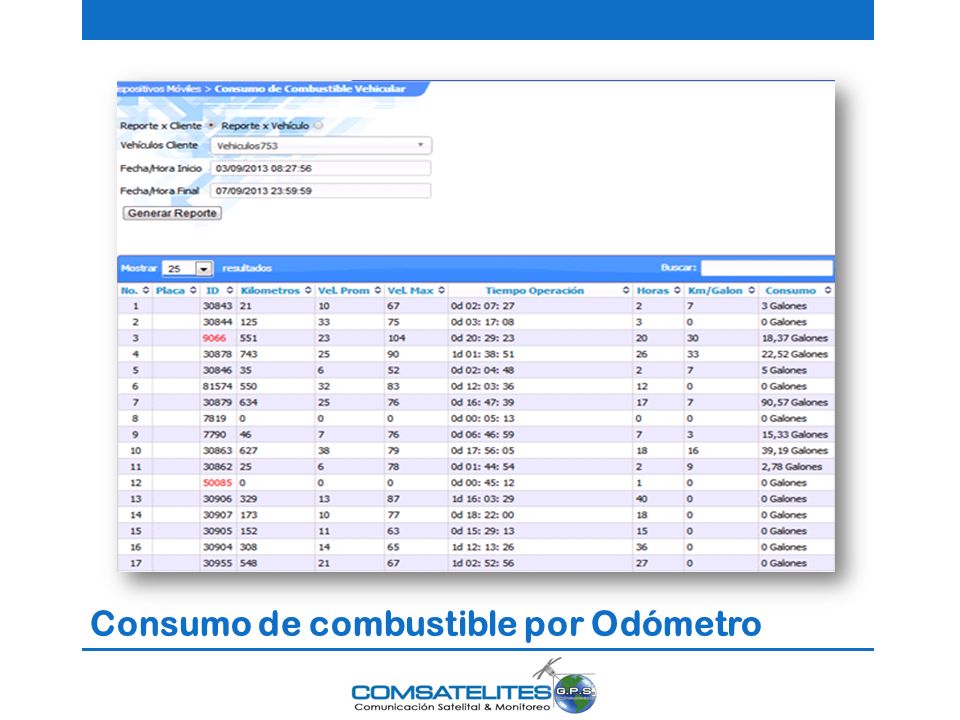Click ID 30955 in row 17
This screenshot has width=960, height=720.
tap(217, 563)
